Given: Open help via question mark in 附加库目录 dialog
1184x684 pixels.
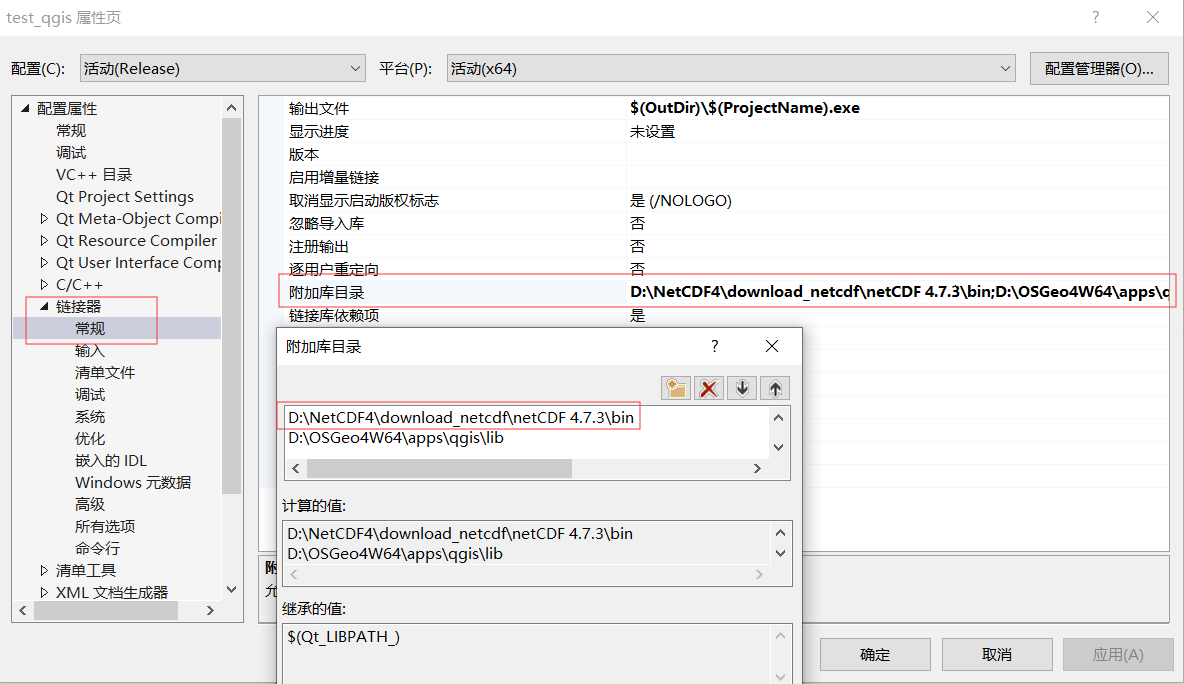Looking at the screenshot, I should tap(714, 346).
